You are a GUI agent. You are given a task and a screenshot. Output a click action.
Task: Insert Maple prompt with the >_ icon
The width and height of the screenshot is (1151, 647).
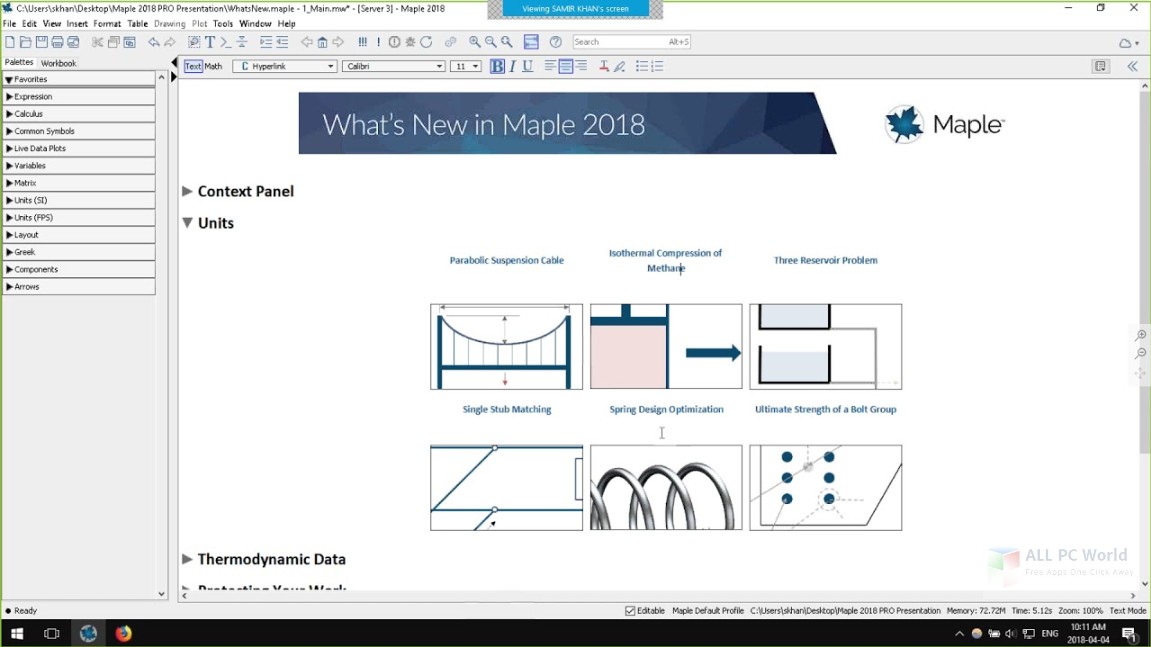point(225,42)
